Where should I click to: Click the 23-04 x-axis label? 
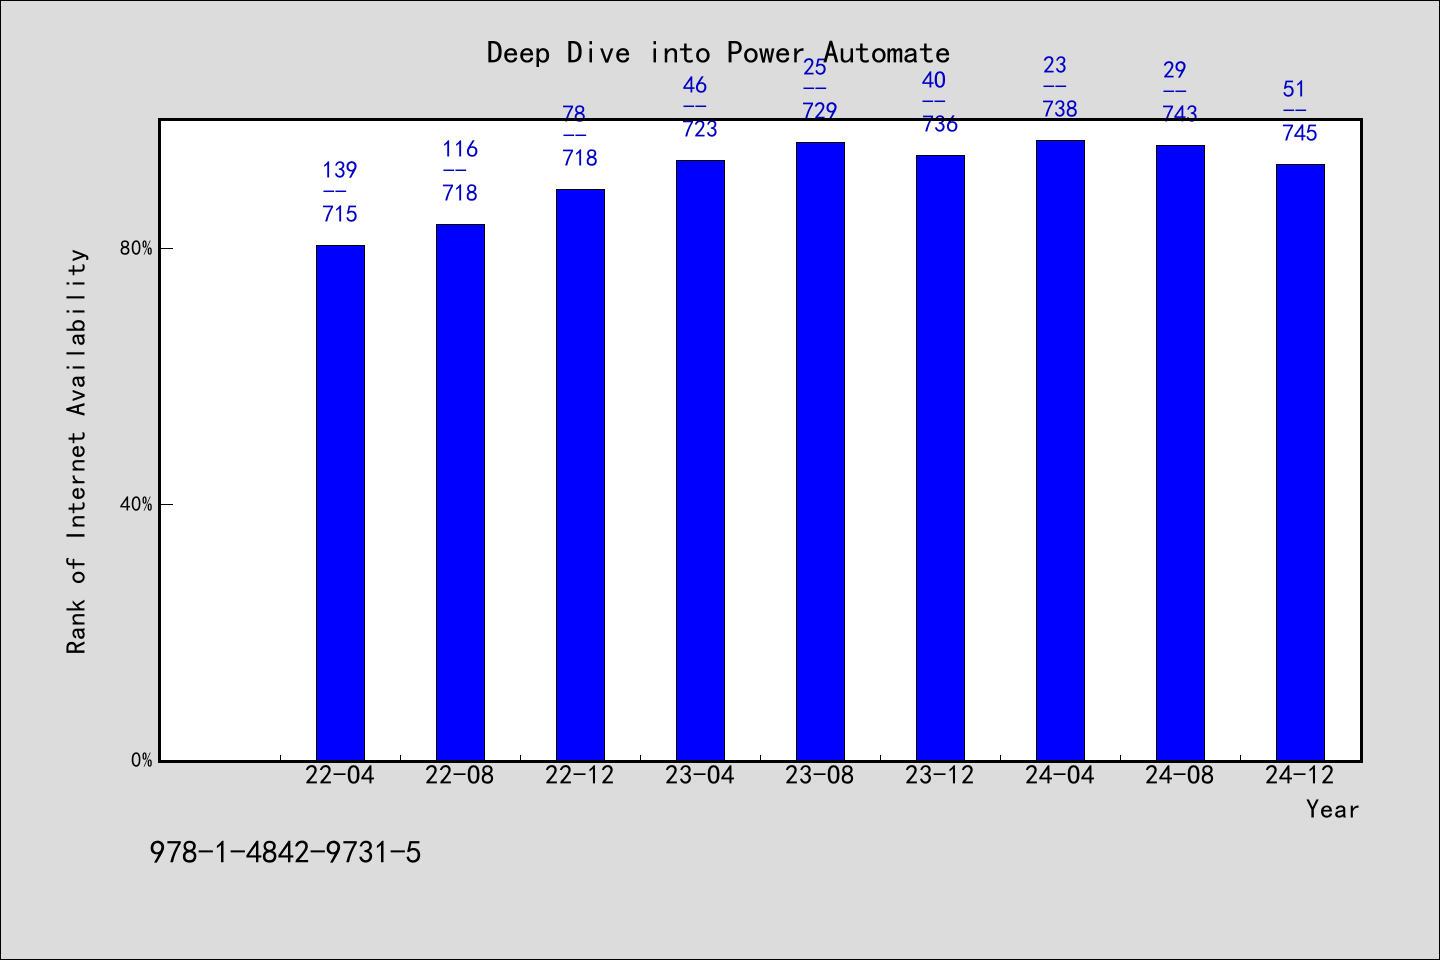click(x=700, y=775)
